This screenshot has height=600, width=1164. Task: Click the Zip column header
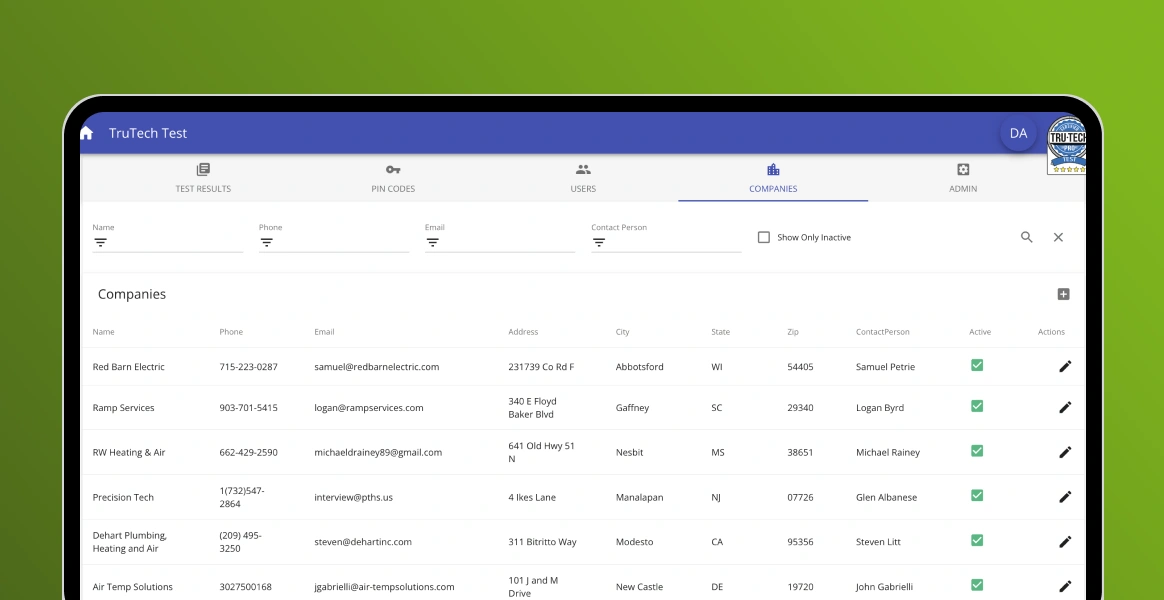tap(794, 332)
